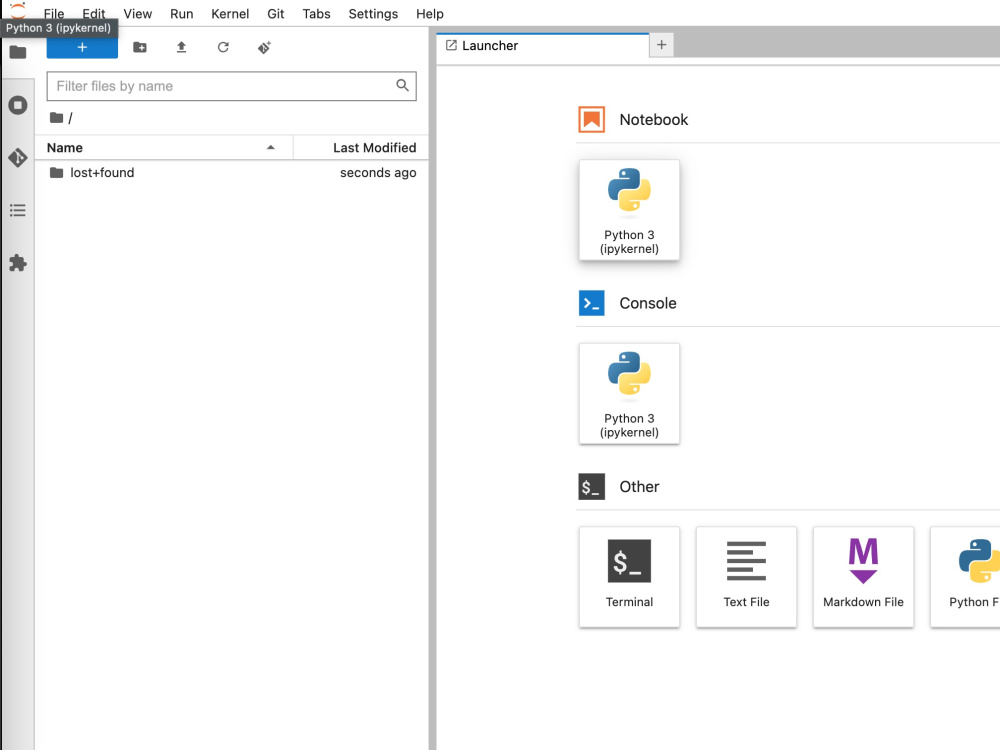Add a new tab next to Launcher
1000x750 pixels.
pos(661,45)
